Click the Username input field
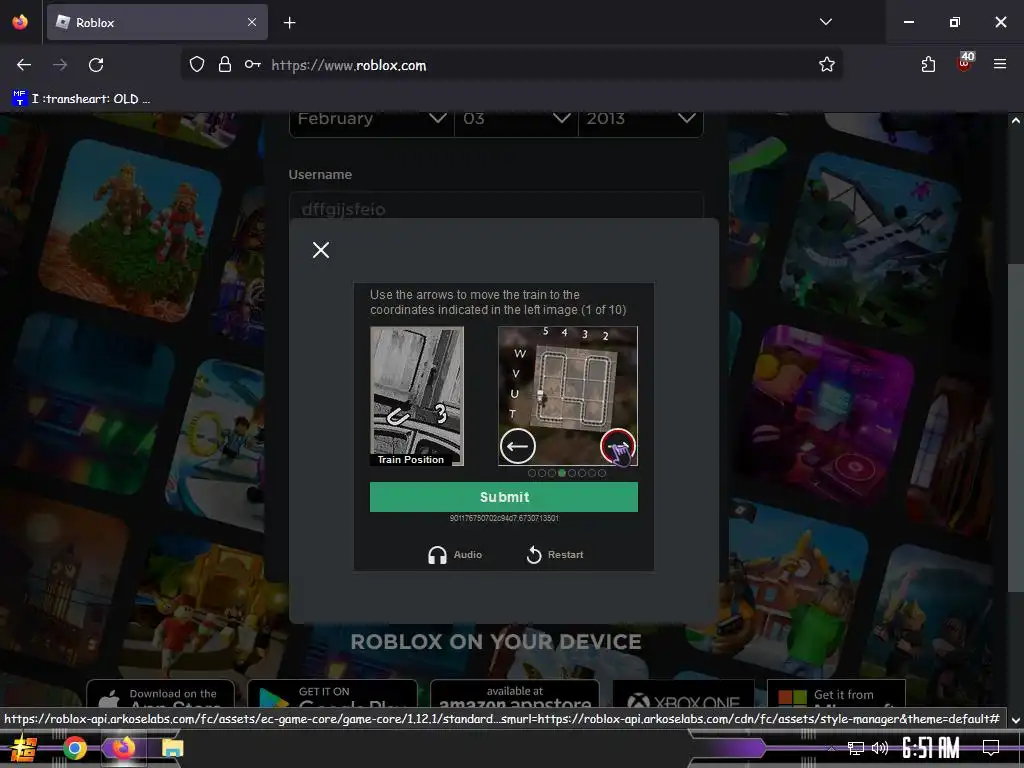1024x768 pixels. pos(496,208)
